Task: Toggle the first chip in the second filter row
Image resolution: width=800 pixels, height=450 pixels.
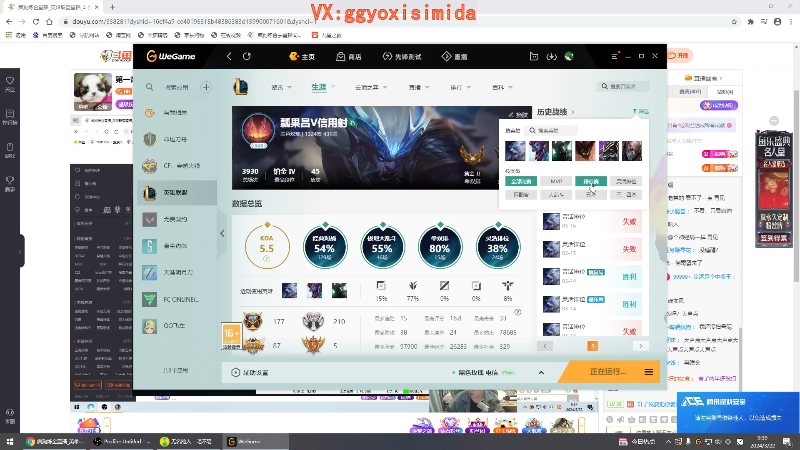Action: (521, 194)
